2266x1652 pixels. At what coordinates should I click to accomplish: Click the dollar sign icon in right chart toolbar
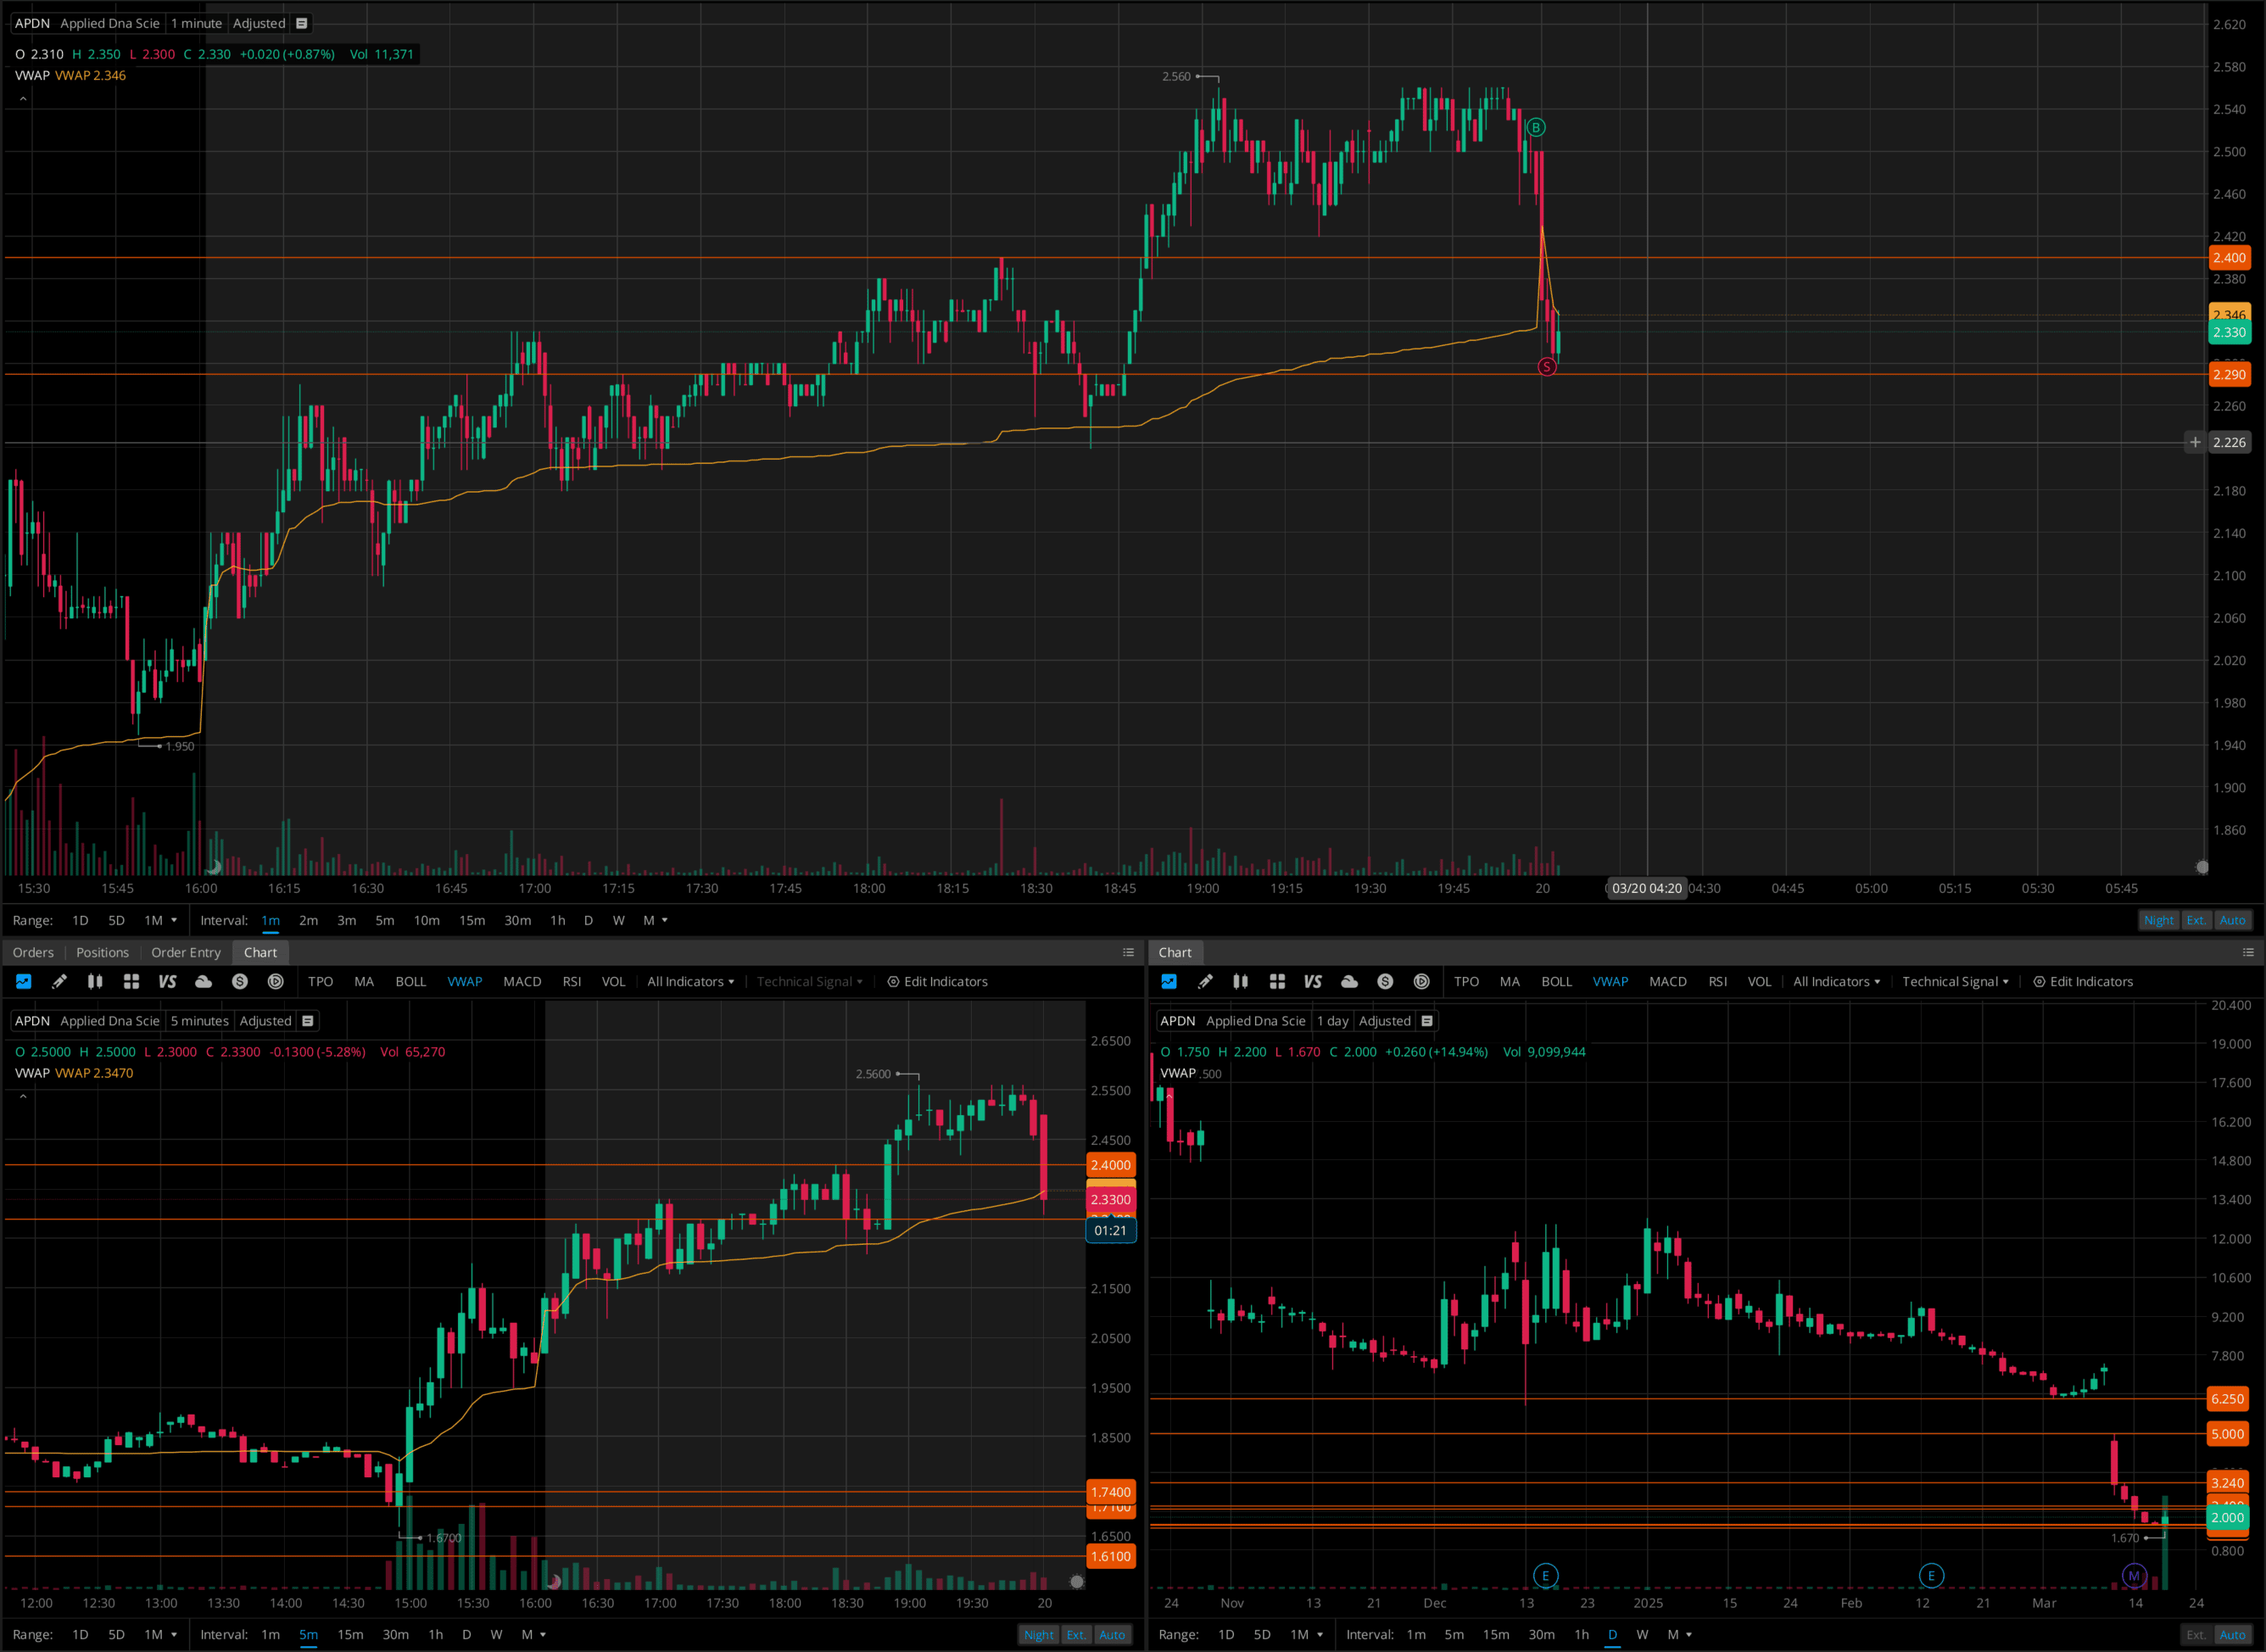point(1385,982)
